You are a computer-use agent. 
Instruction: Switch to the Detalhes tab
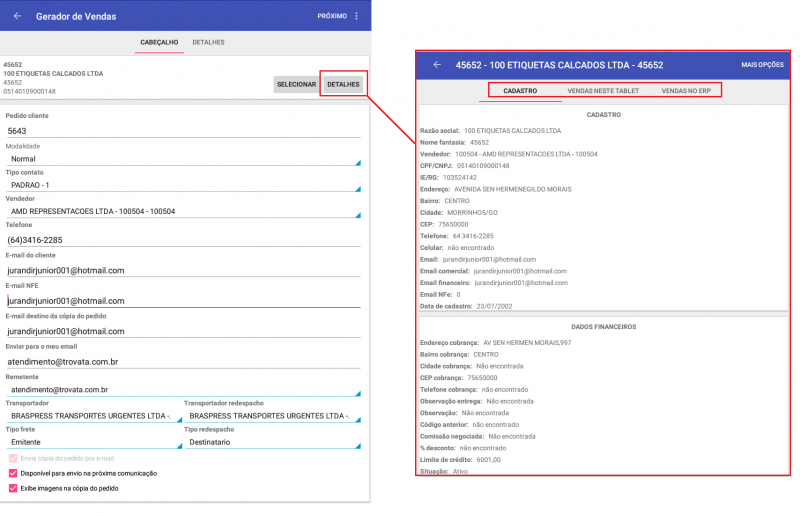[208, 42]
